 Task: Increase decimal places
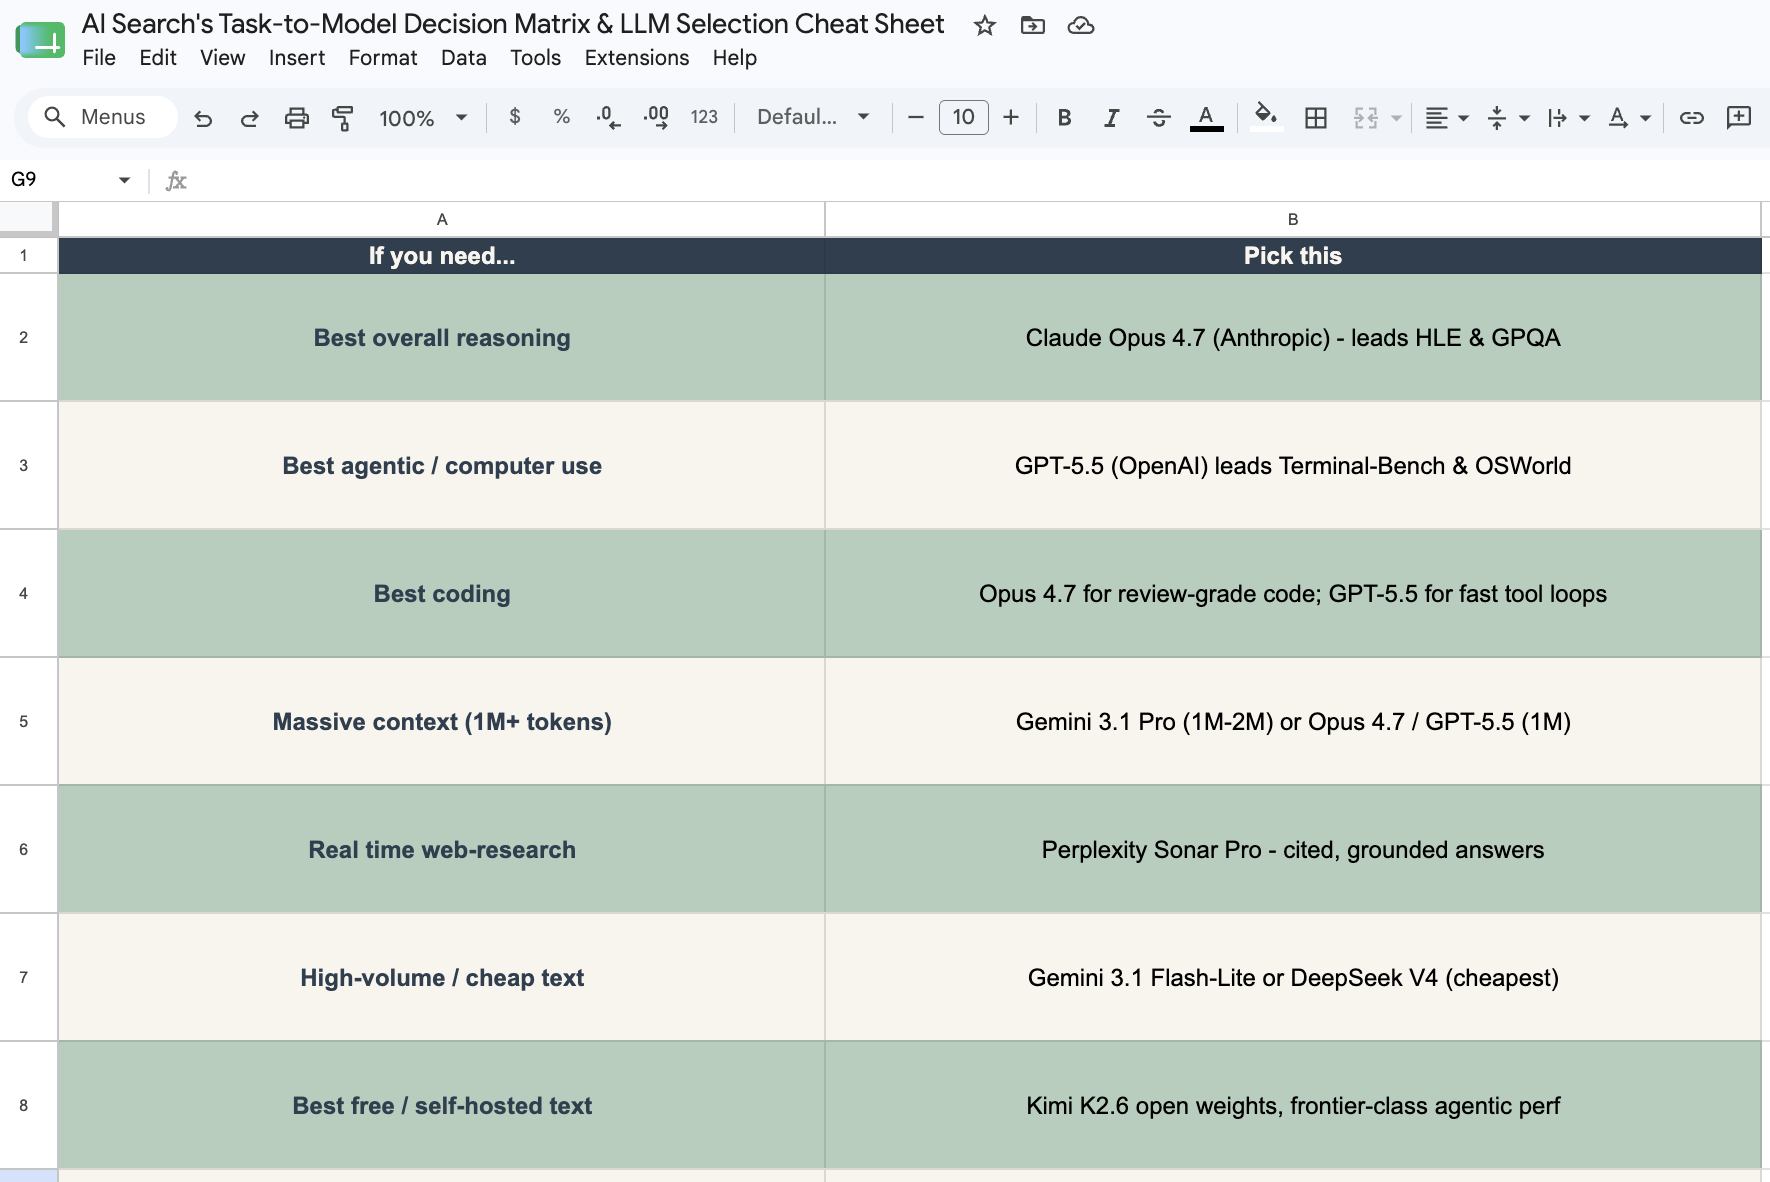656,117
